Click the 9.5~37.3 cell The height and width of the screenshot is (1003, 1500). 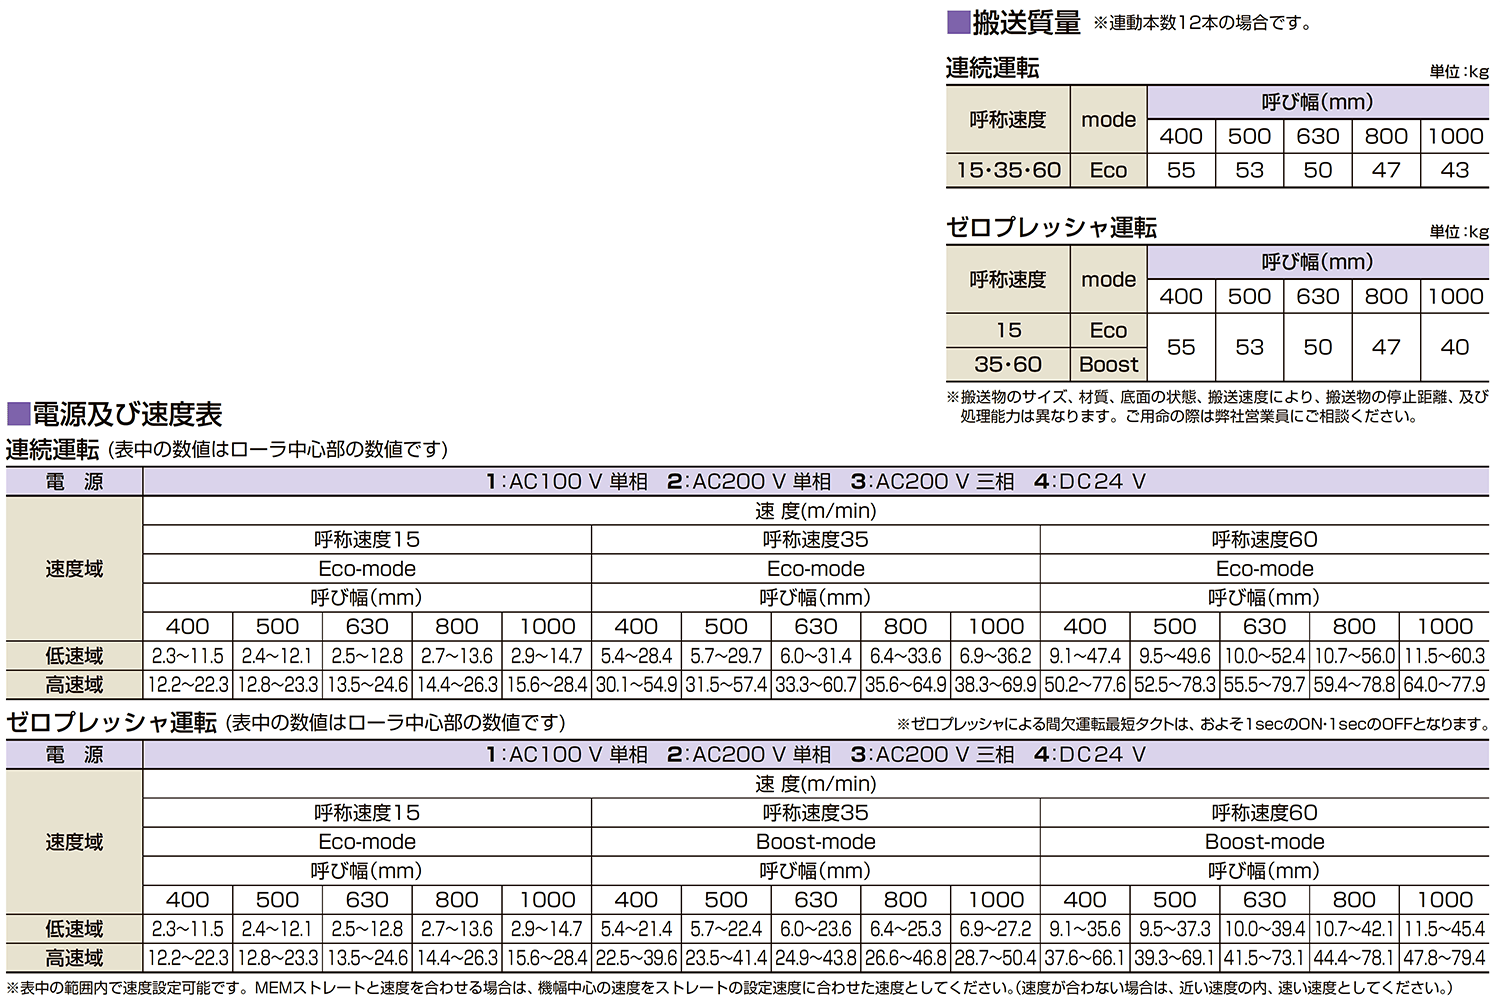[1175, 929]
